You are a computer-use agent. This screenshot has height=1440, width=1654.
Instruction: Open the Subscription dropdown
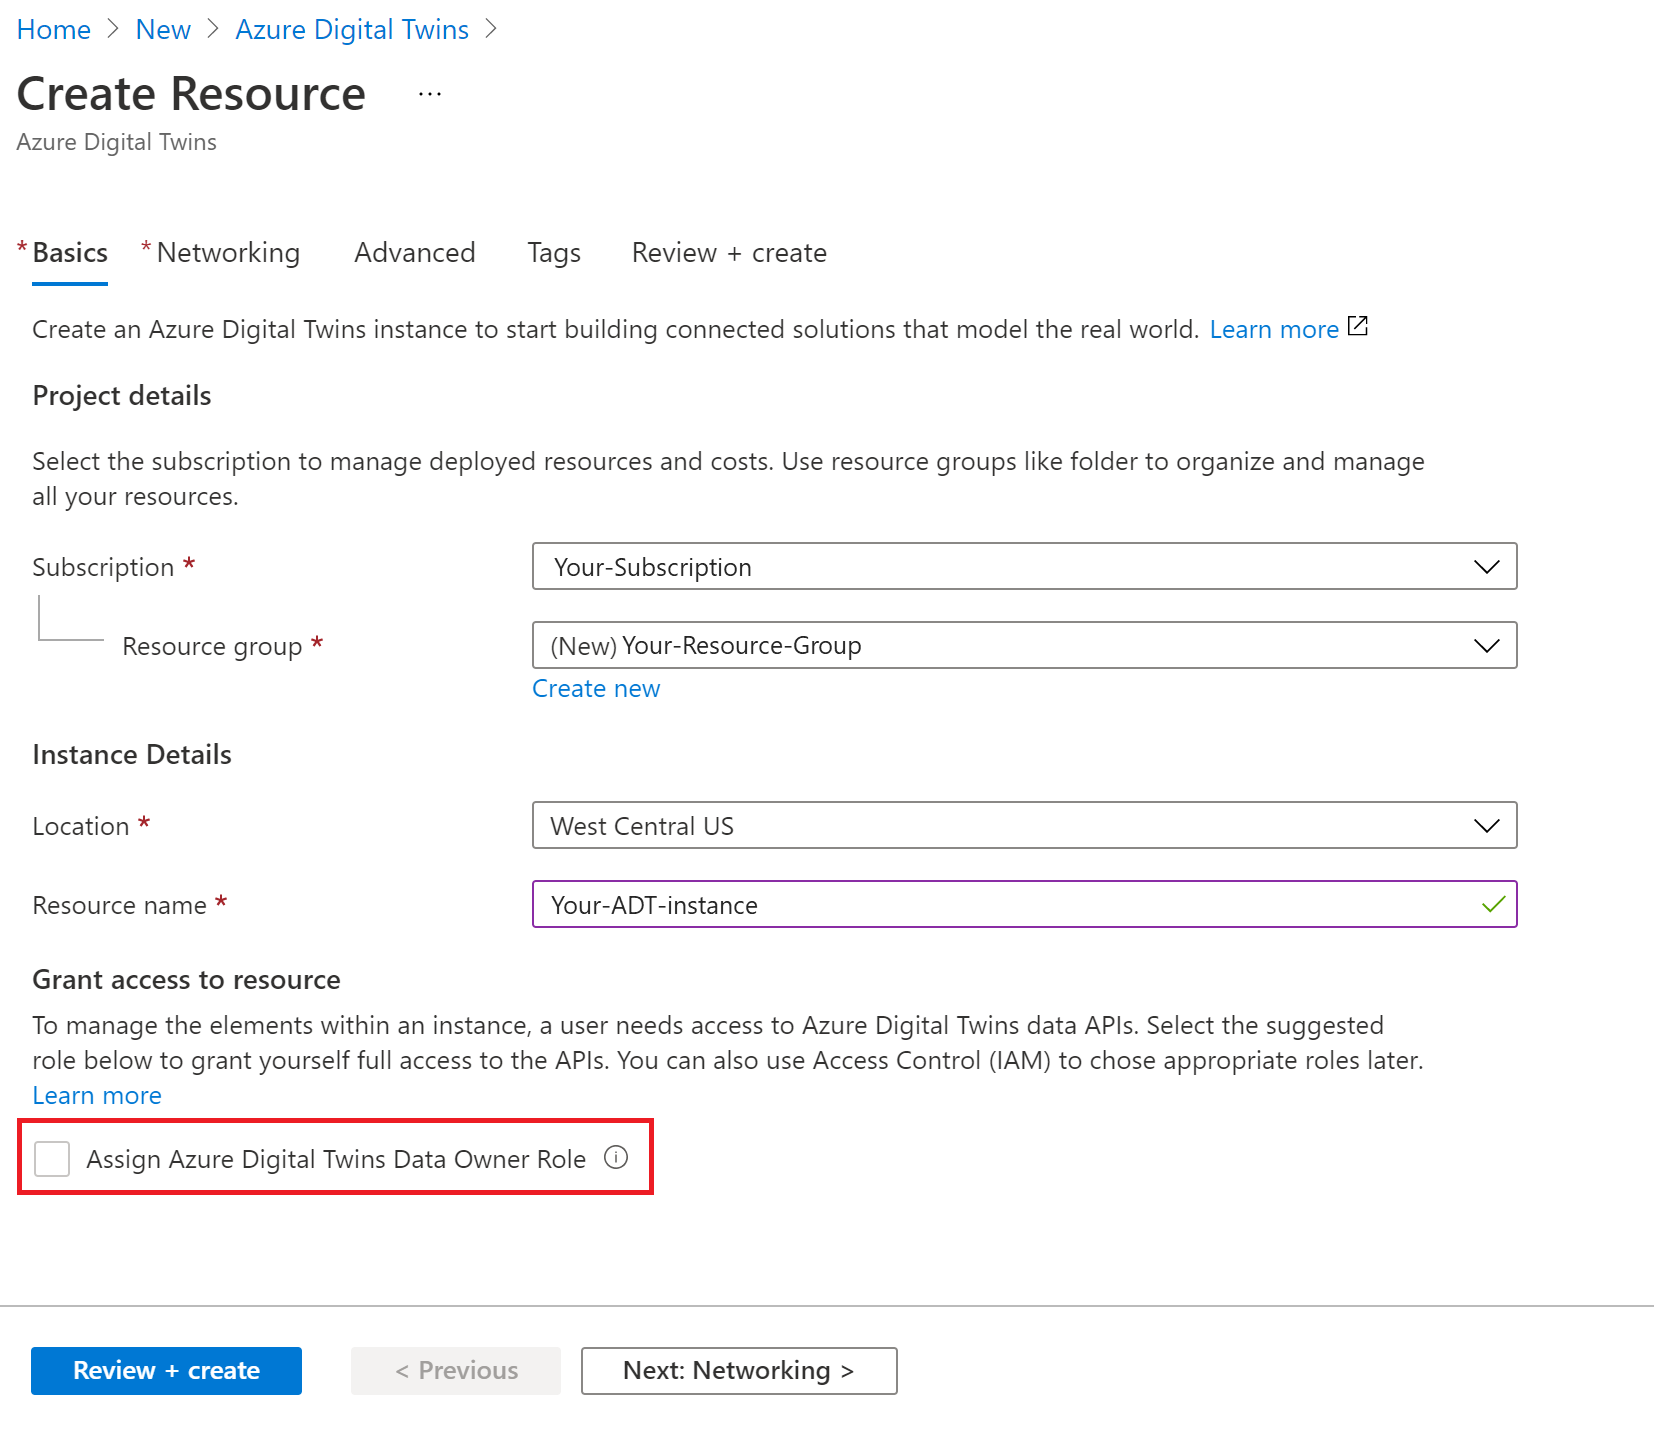tap(1024, 566)
